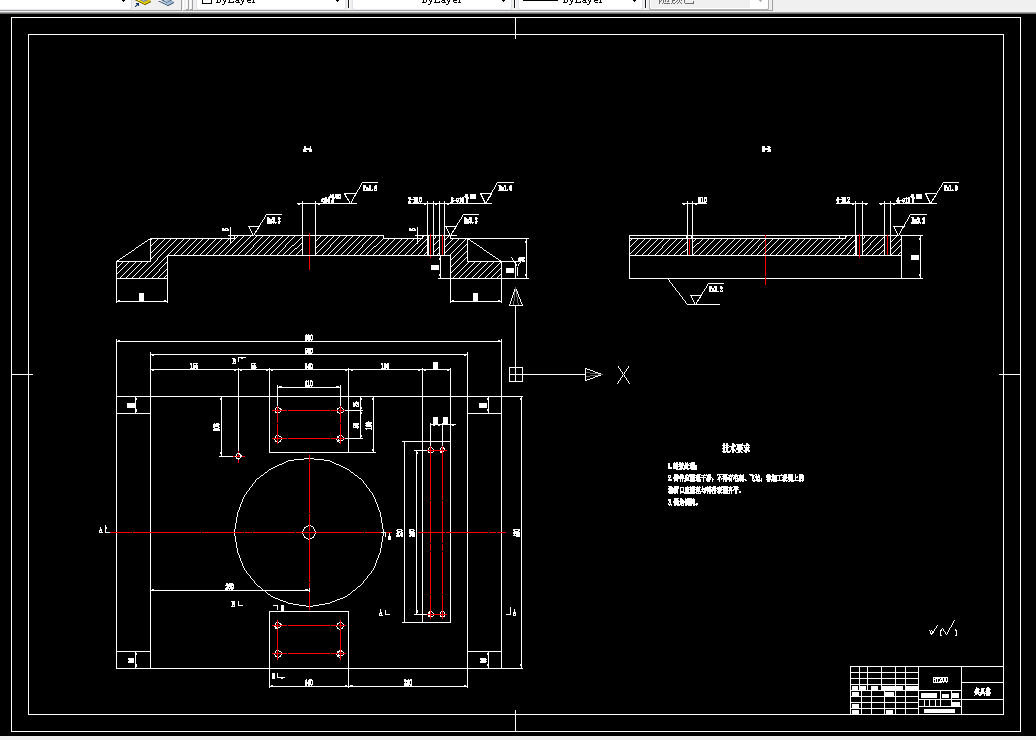The width and height of the screenshot is (1036, 740).
Task: Select the 夹具体 part name in title block
Action: tap(982, 692)
